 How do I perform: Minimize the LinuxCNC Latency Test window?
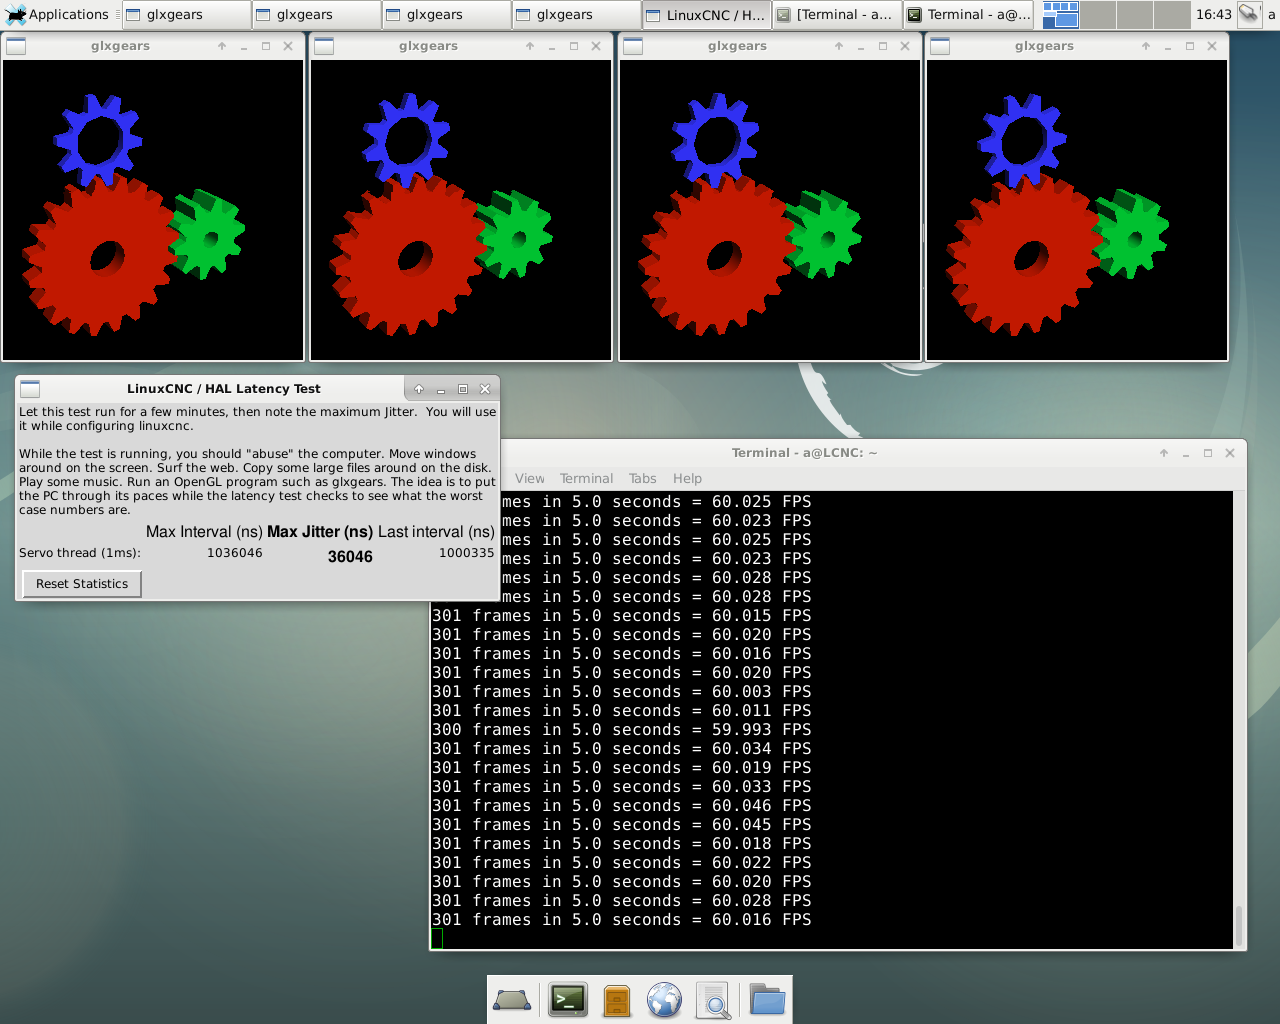click(441, 389)
